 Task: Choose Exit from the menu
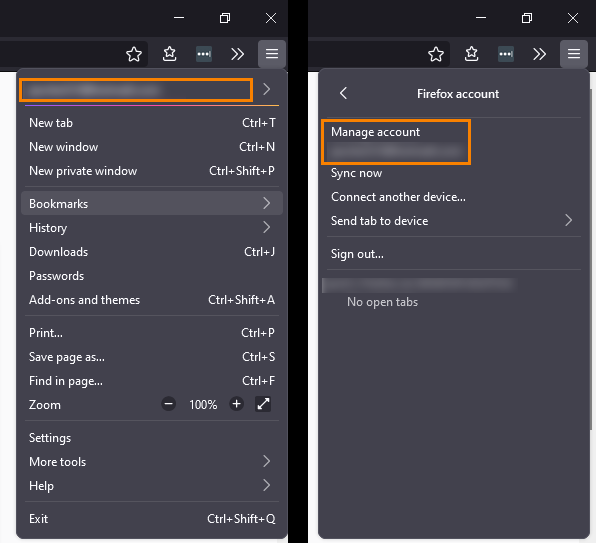[x=152, y=518]
